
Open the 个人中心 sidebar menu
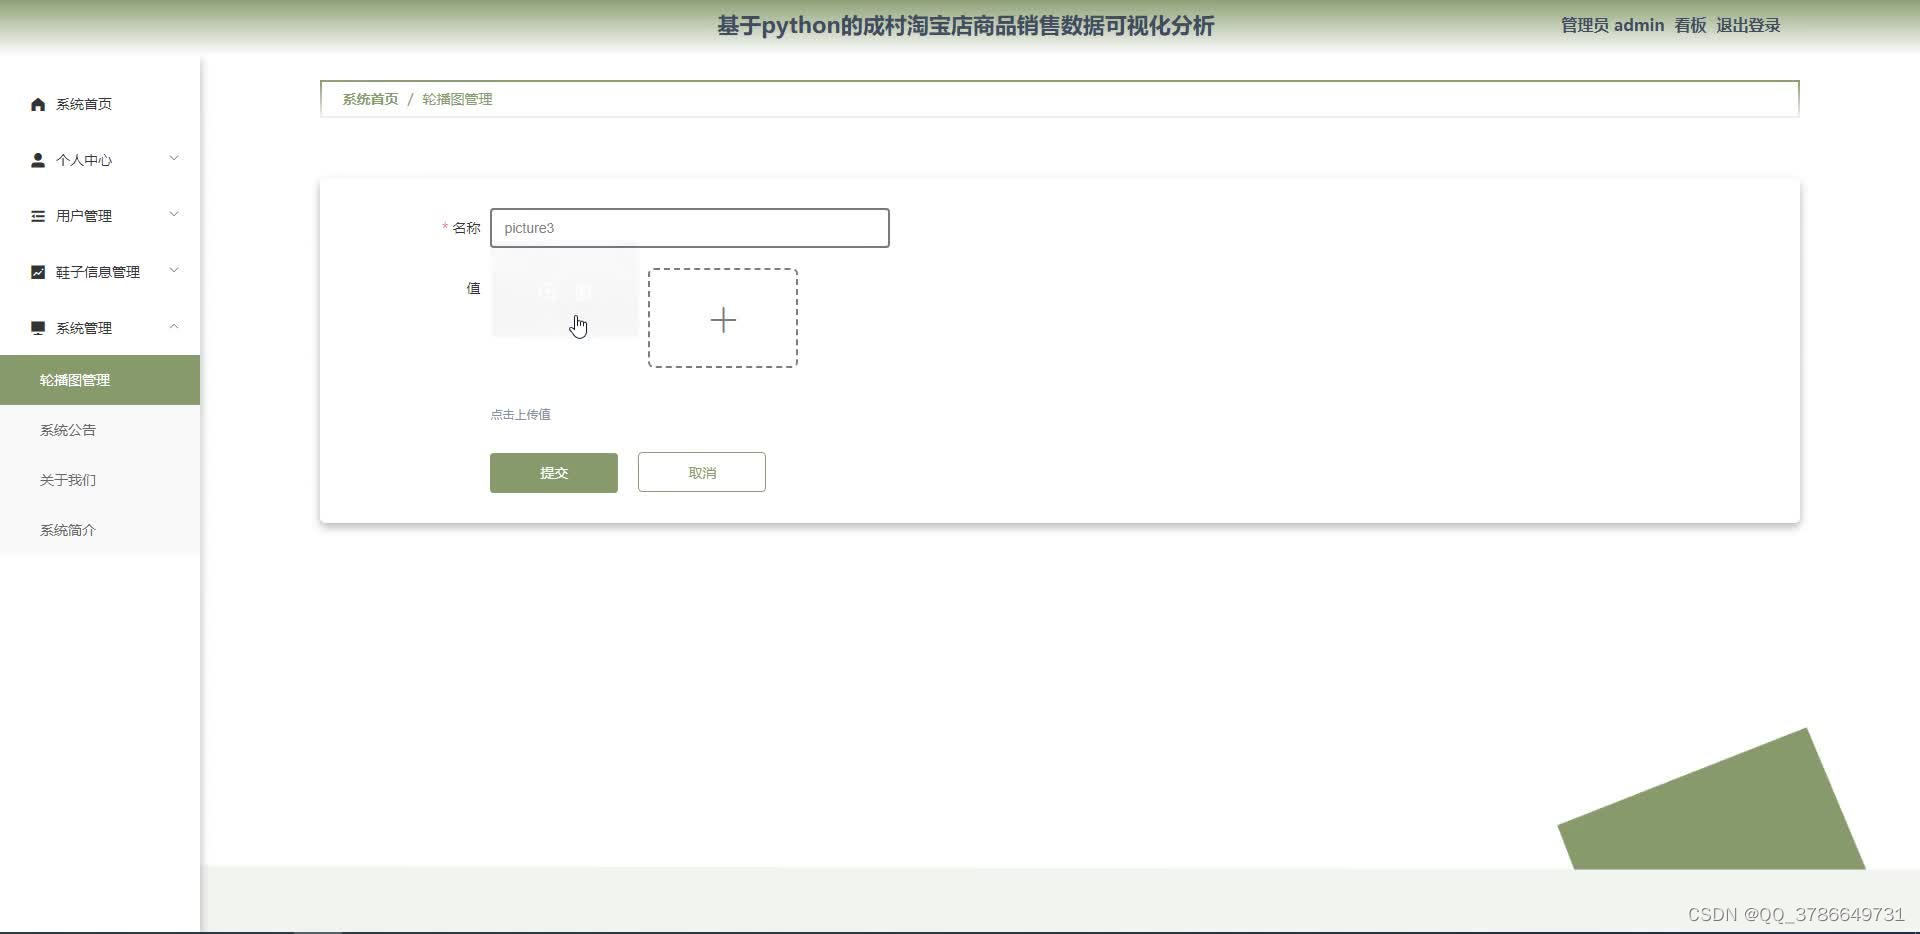[100, 160]
